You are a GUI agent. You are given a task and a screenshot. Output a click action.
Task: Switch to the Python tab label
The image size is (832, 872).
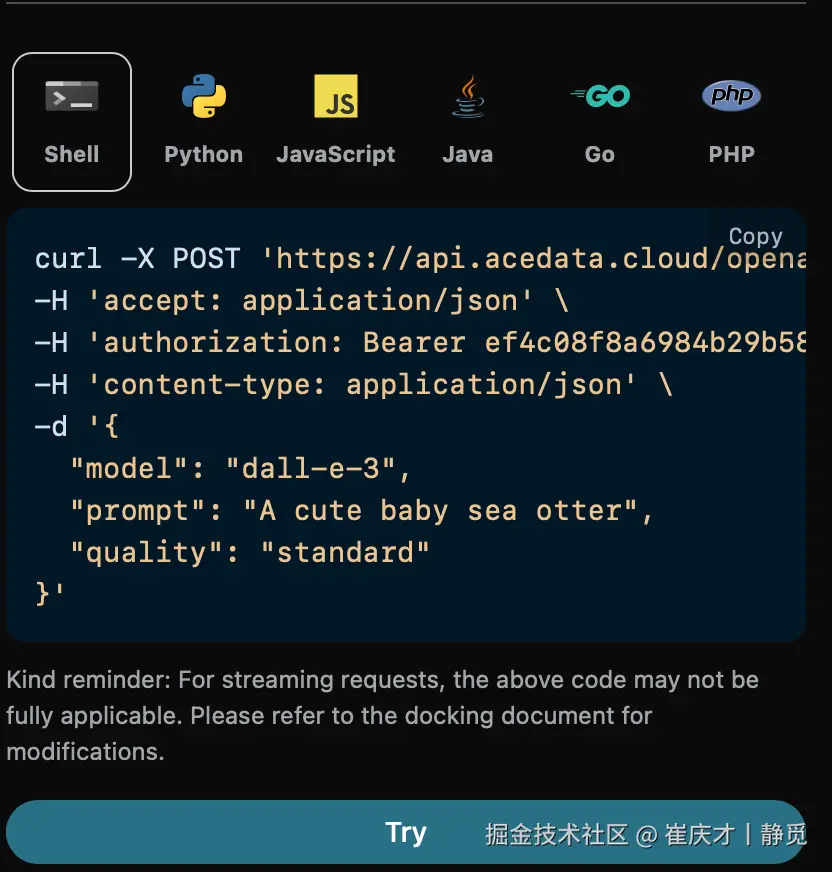point(204,154)
